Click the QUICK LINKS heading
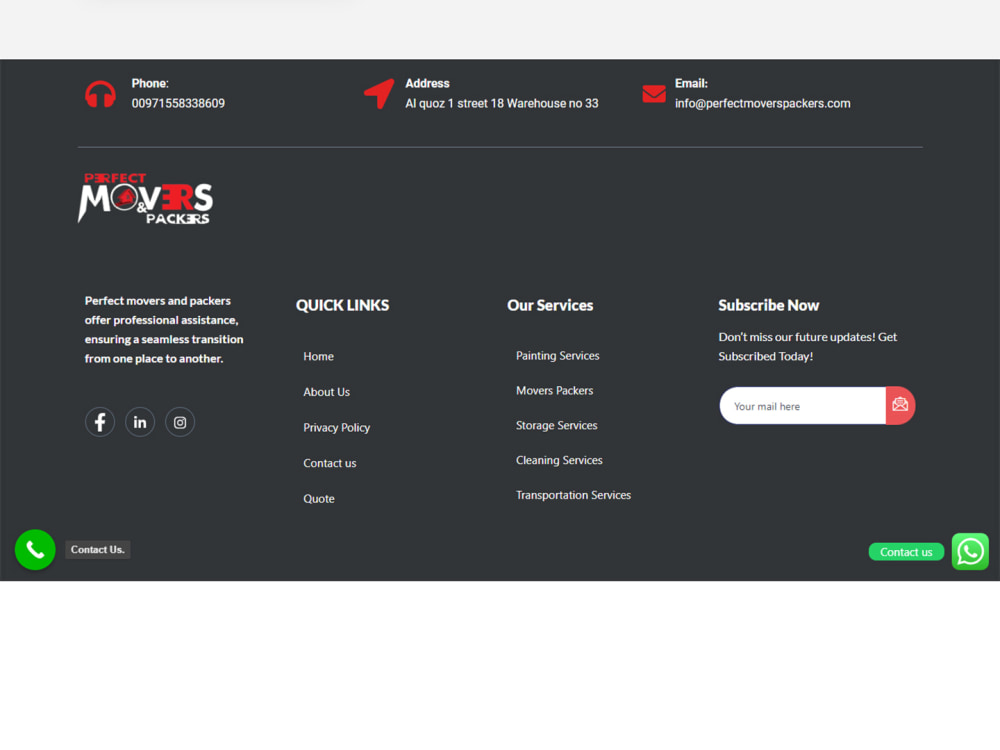This screenshot has width=1000, height=750. 342,305
